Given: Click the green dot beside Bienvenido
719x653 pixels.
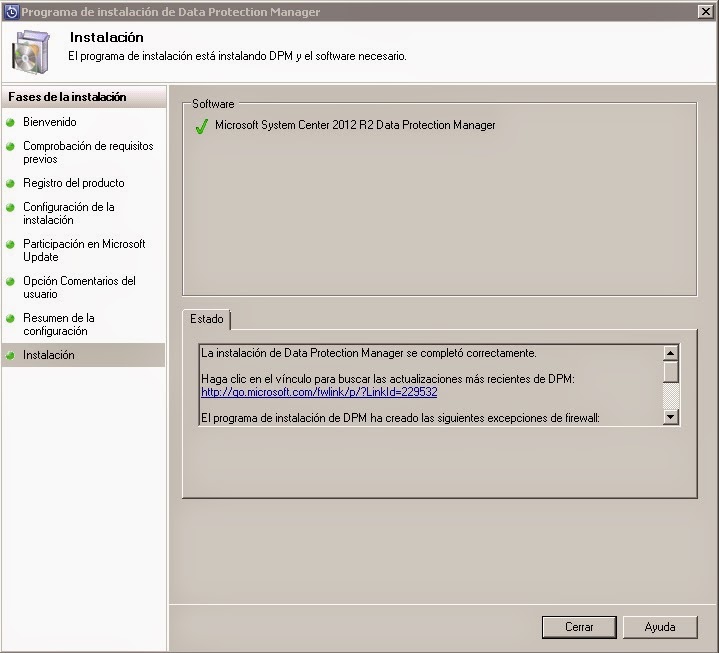Looking at the screenshot, I should tap(10, 122).
